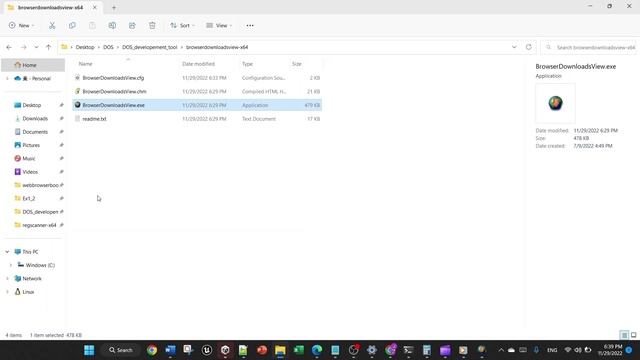This screenshot has height=360, width=640.
Task: Click the Paste icon in toolbar
Action: pyautogui.click(x=92, y=25)
